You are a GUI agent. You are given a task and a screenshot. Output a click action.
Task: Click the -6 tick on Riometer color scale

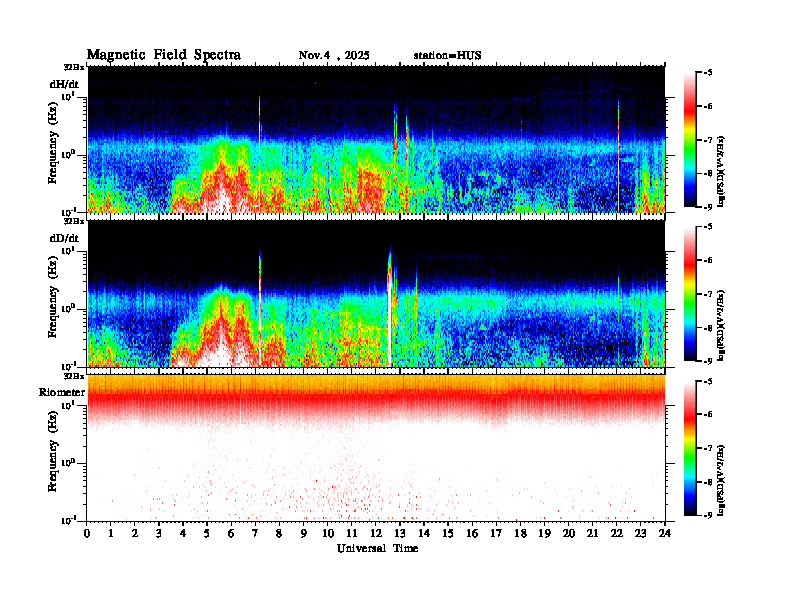coord(708,415)
